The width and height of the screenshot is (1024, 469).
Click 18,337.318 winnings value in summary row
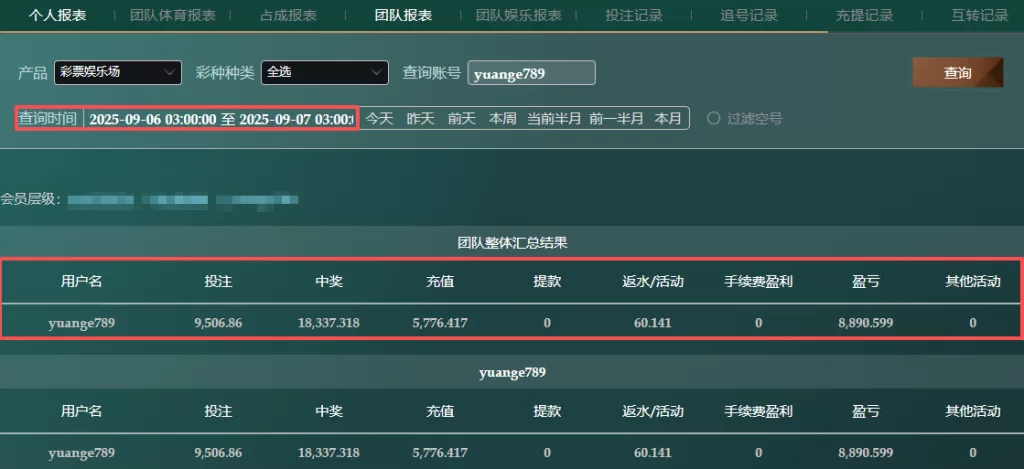point(328,323)
